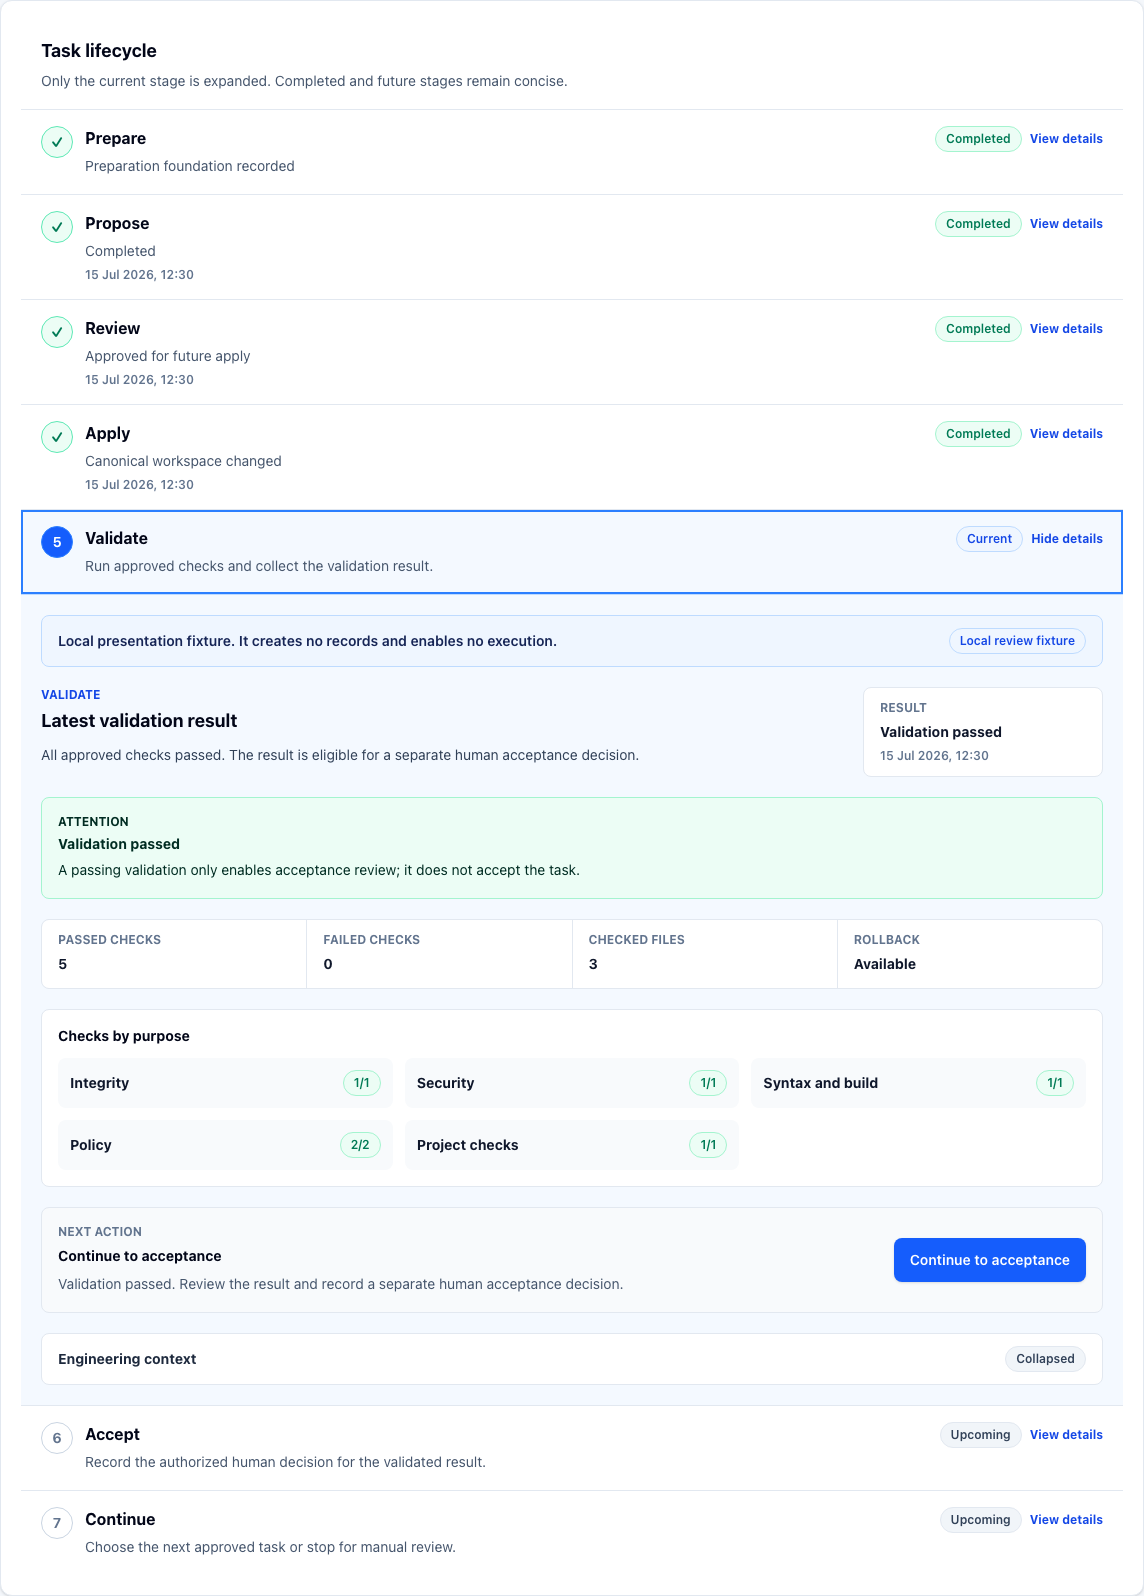Click the Apply stage checkmark icon

click(x=57, y=437)
